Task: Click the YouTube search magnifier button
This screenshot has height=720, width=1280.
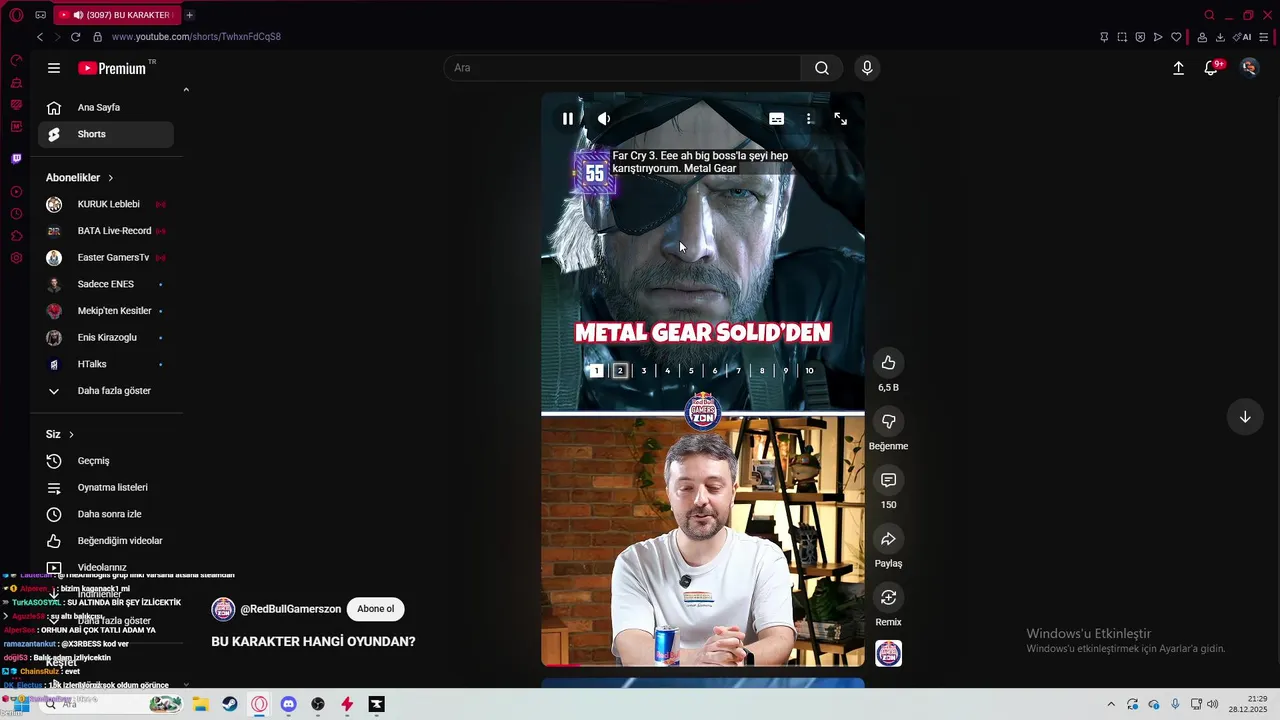Action: 821,68
